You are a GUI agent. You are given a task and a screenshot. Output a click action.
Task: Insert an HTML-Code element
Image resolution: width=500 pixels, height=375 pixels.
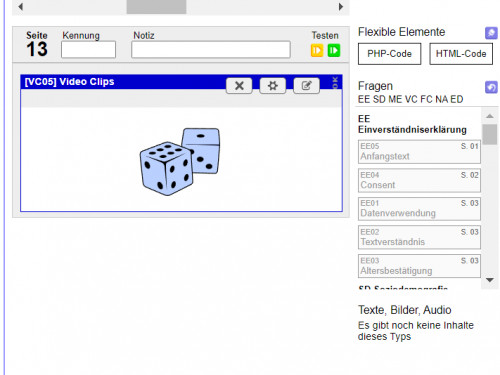click(461, 54)
